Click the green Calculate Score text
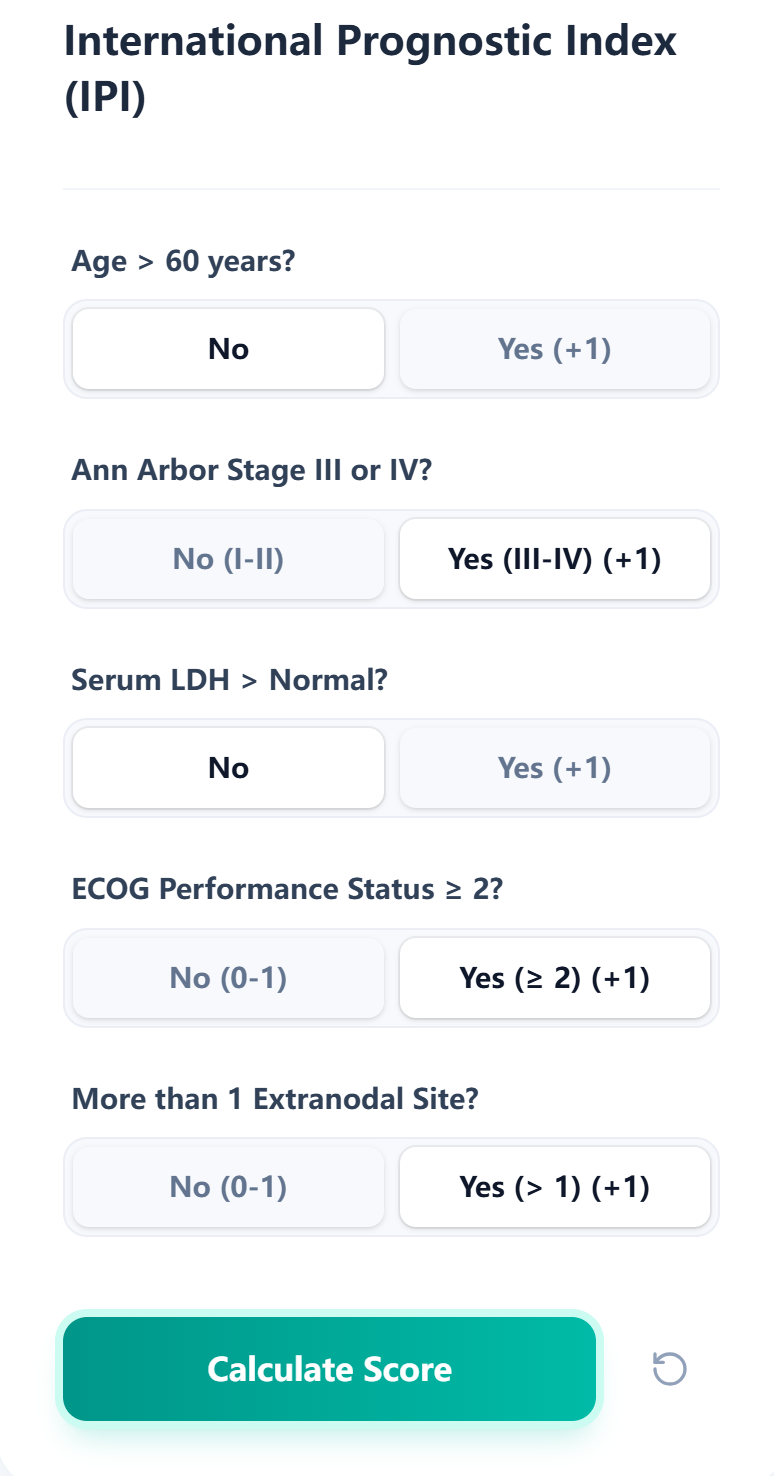The height and width of the screenshot is (1476, 774). [x=329, y=1369]
